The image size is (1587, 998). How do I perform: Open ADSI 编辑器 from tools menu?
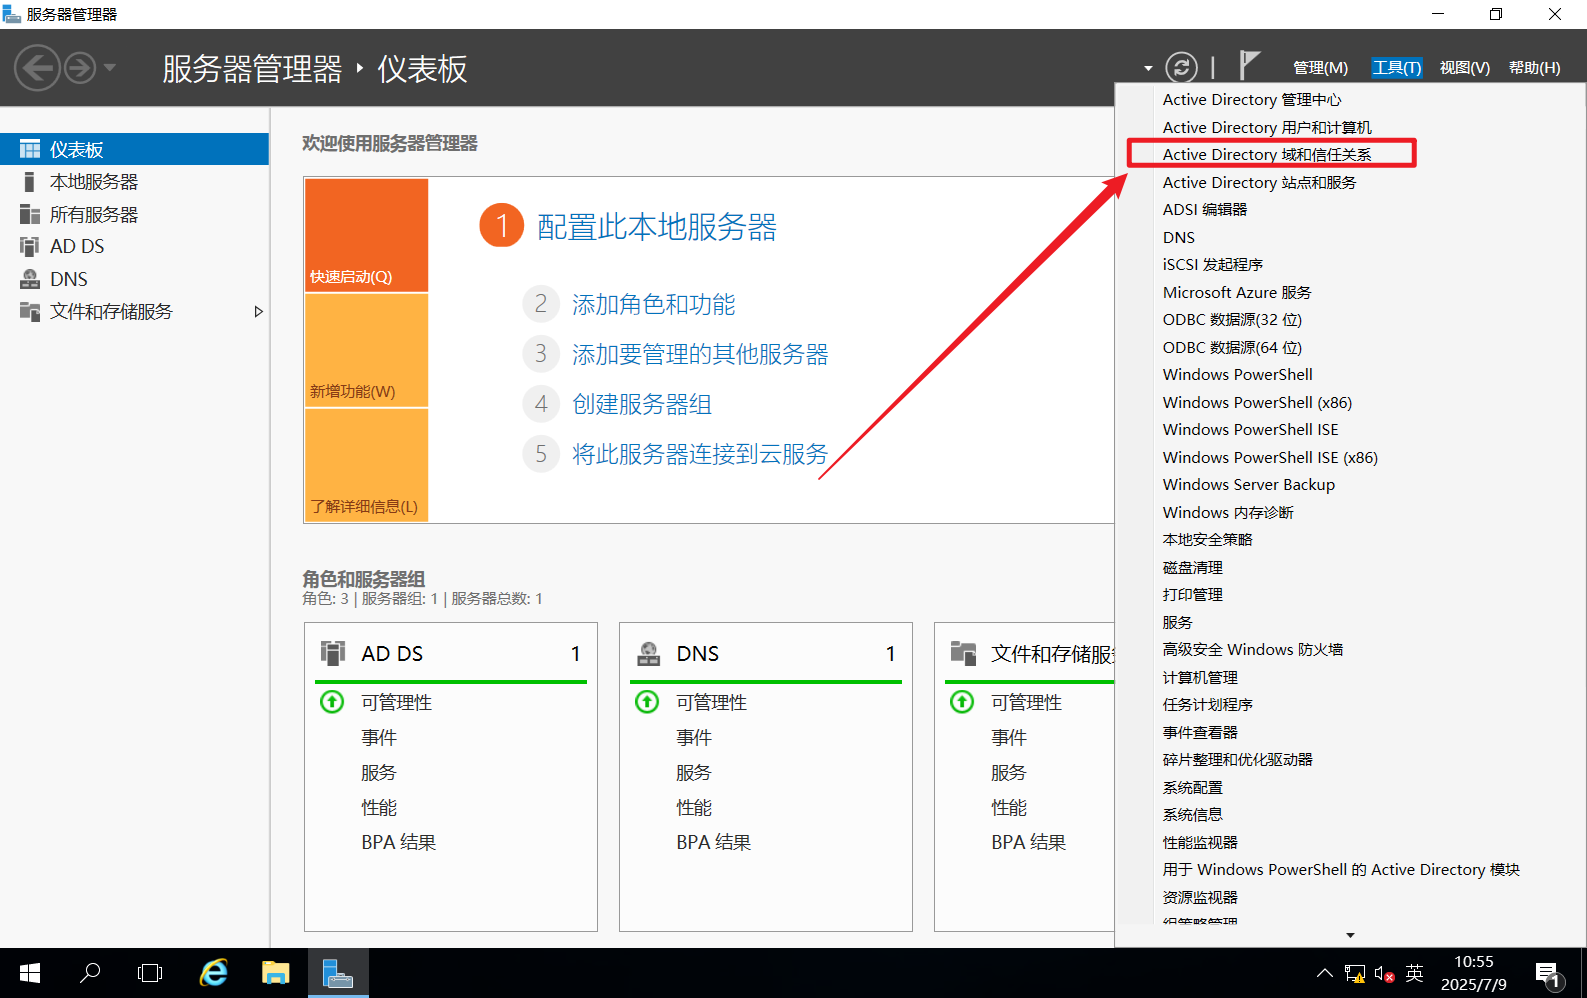tap(1205, 210)
